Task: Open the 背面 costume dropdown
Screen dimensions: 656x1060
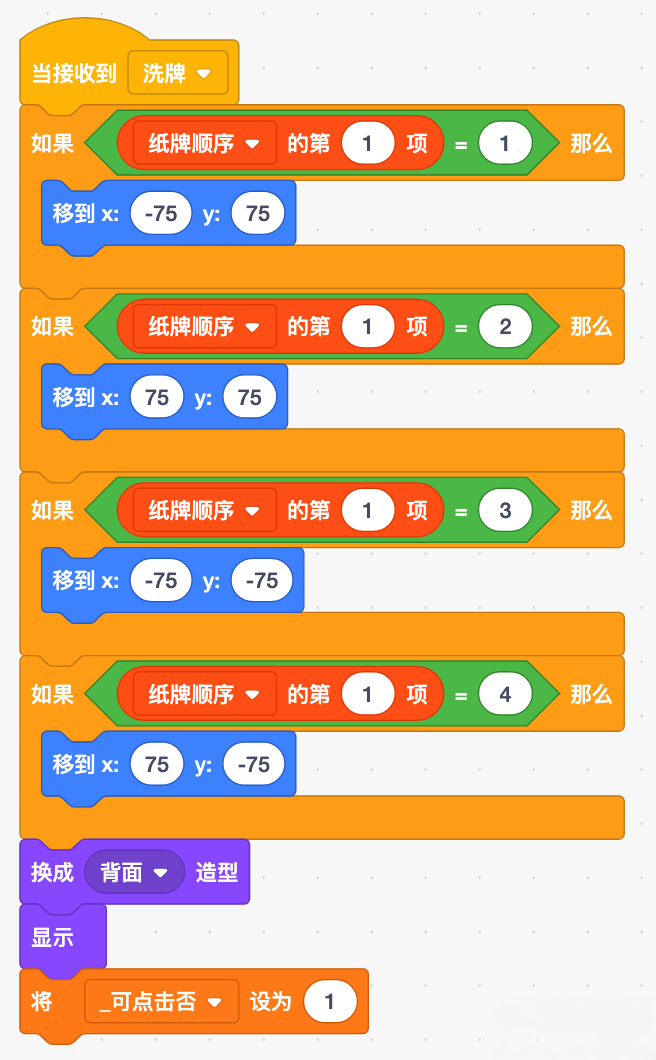Action: click(134, 872)
